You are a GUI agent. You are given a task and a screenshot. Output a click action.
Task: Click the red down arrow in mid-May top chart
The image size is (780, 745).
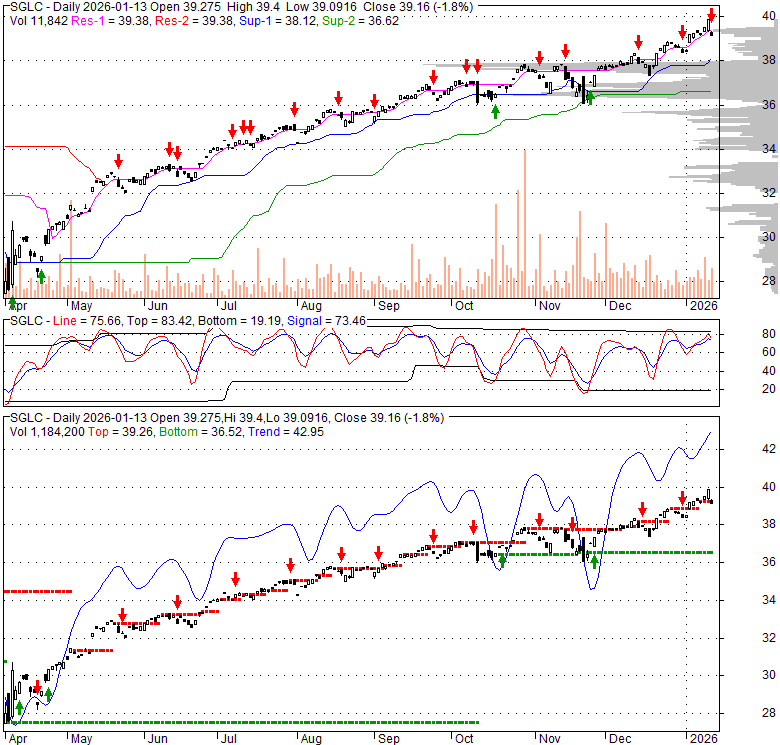tap(118, 161)
